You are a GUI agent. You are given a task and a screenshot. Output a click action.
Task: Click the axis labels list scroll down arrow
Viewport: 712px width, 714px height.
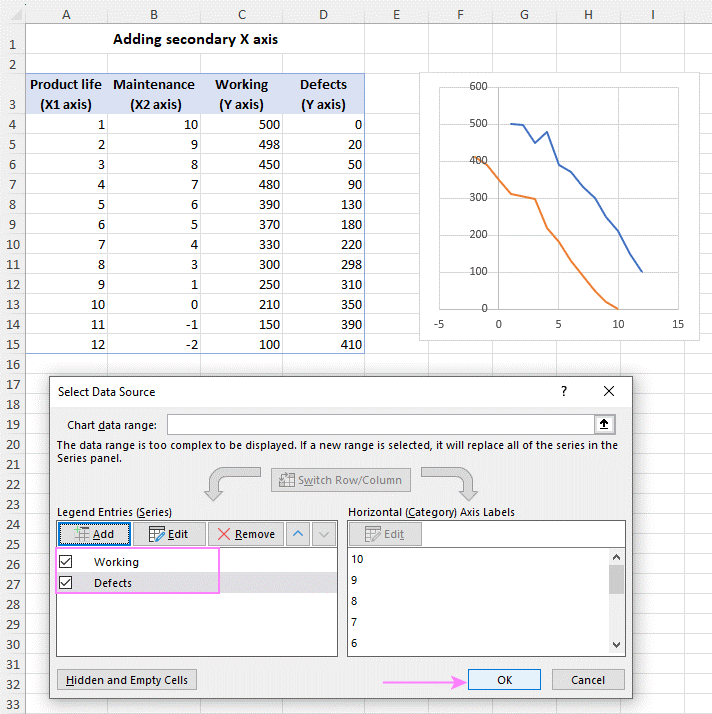(x=616, y=645)
